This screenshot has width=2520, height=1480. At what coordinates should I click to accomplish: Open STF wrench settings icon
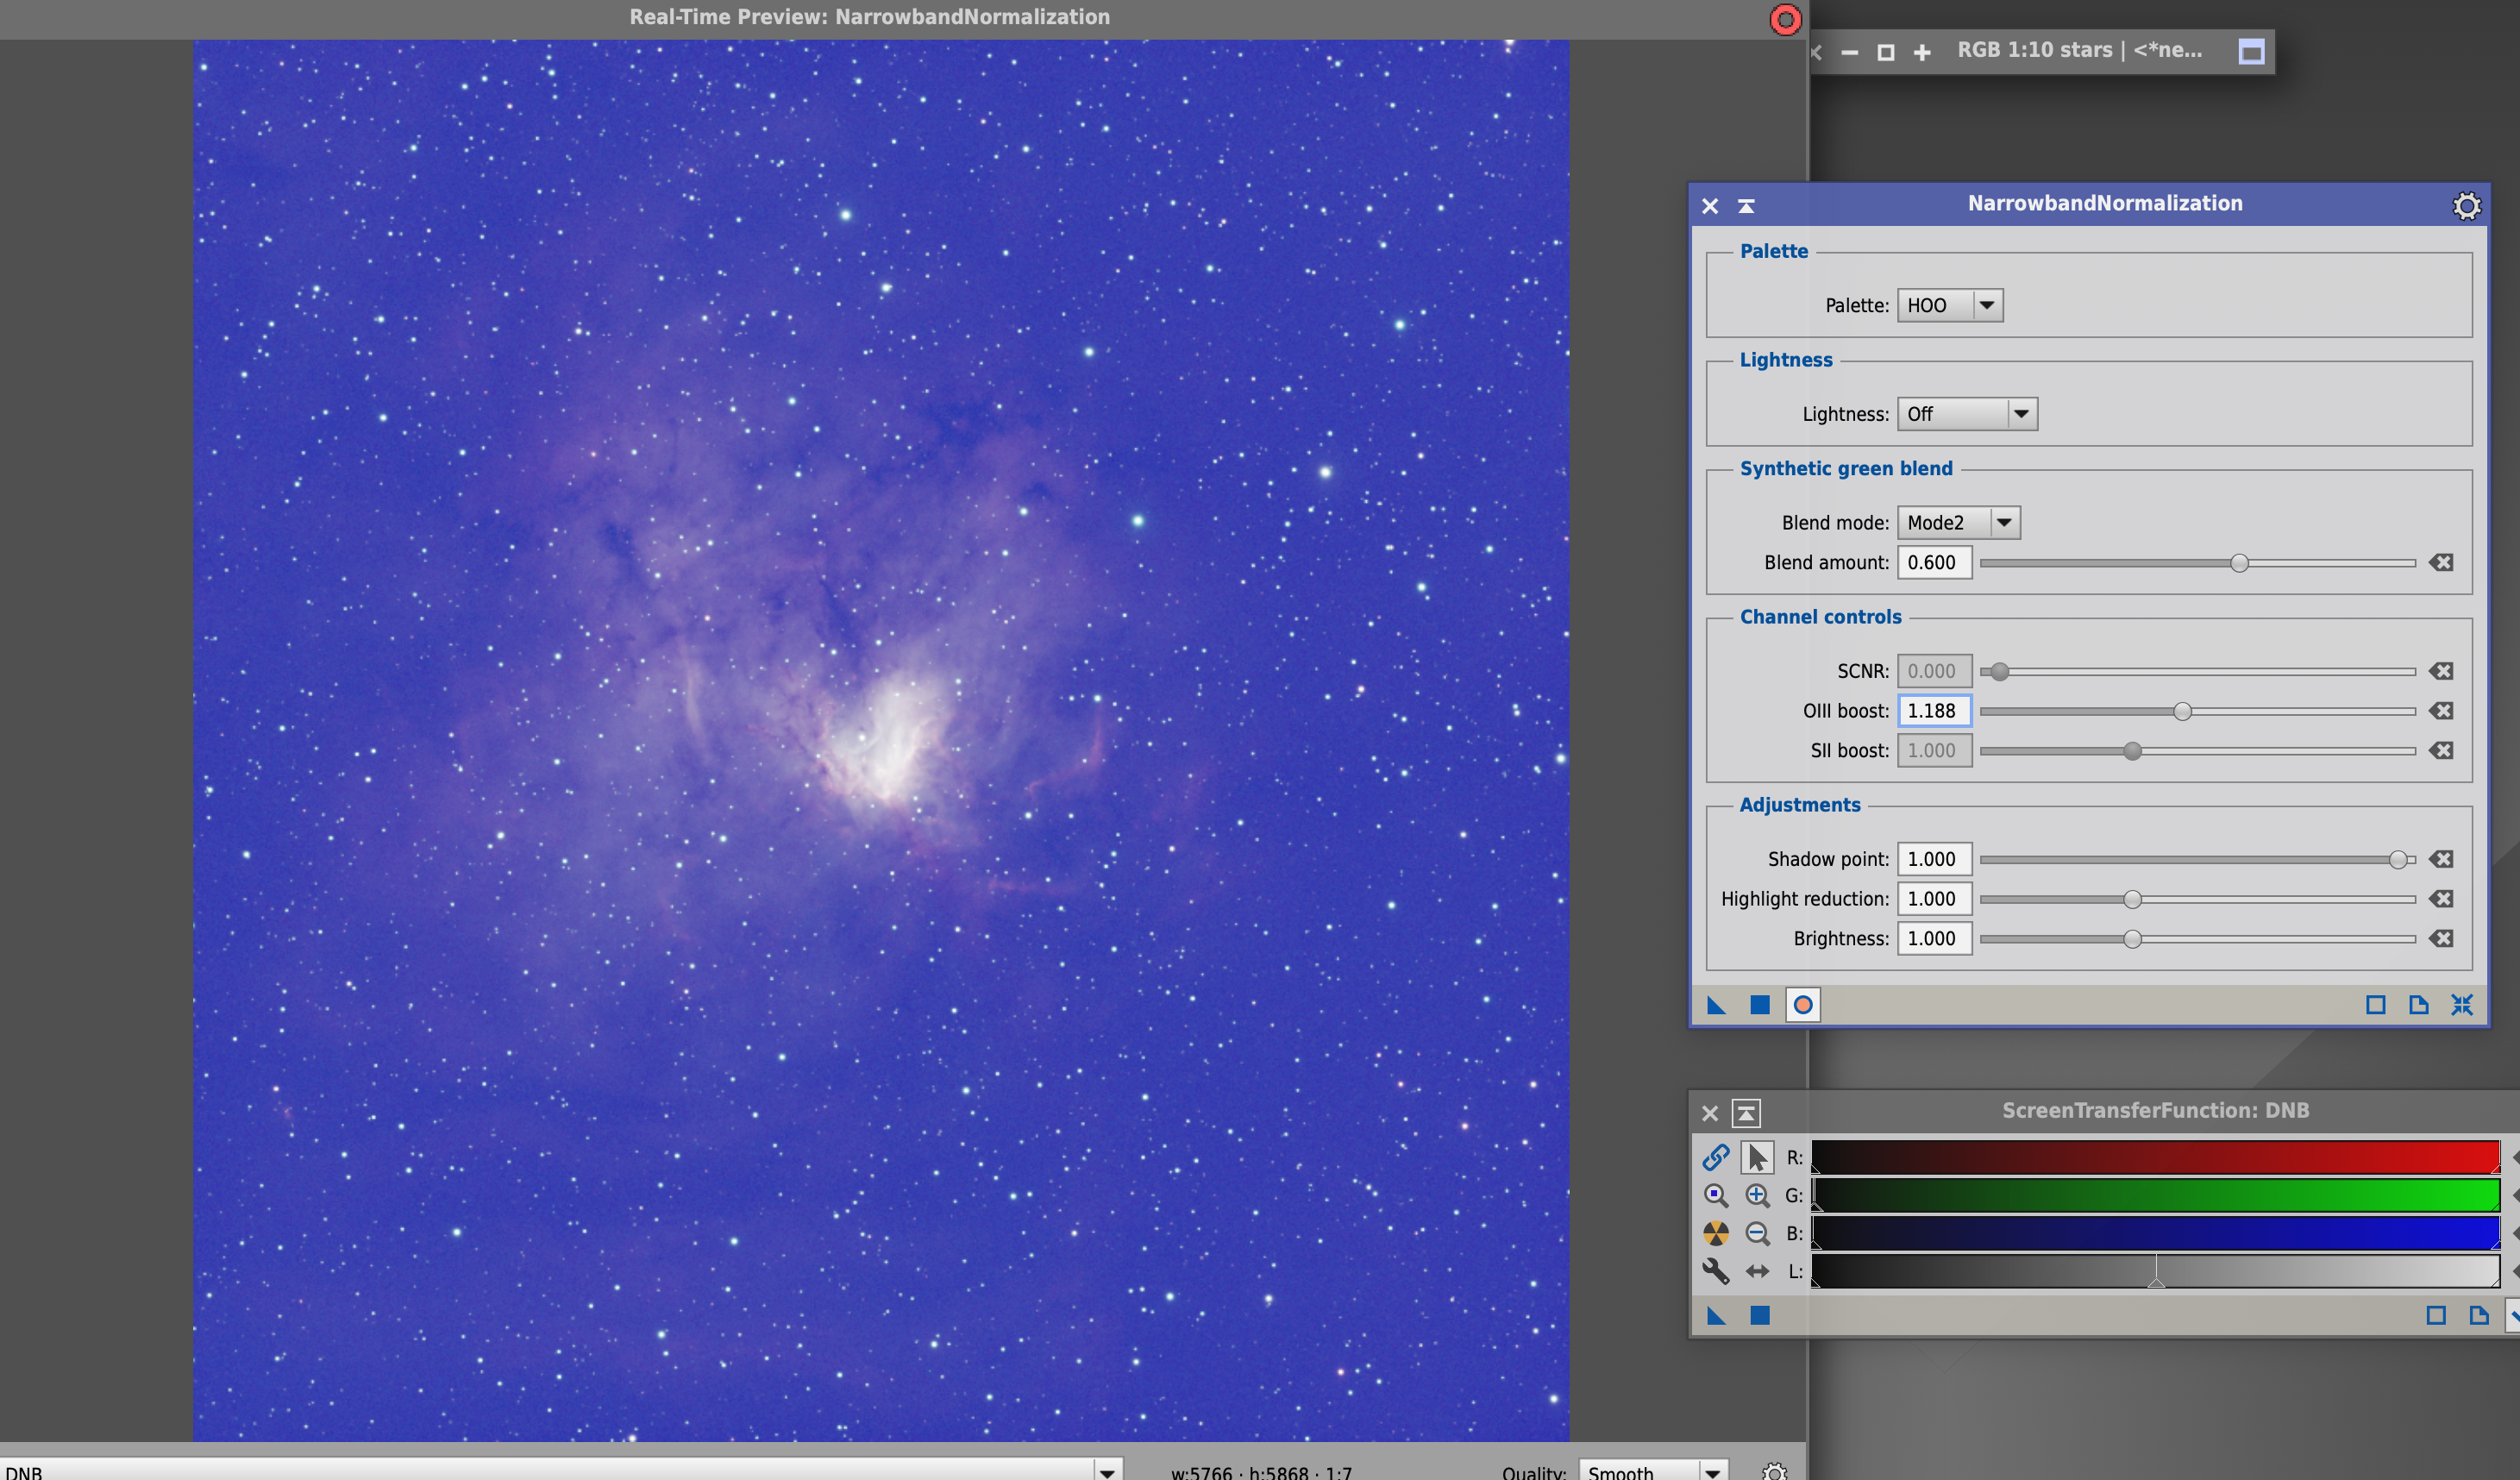[1716, 1271]
